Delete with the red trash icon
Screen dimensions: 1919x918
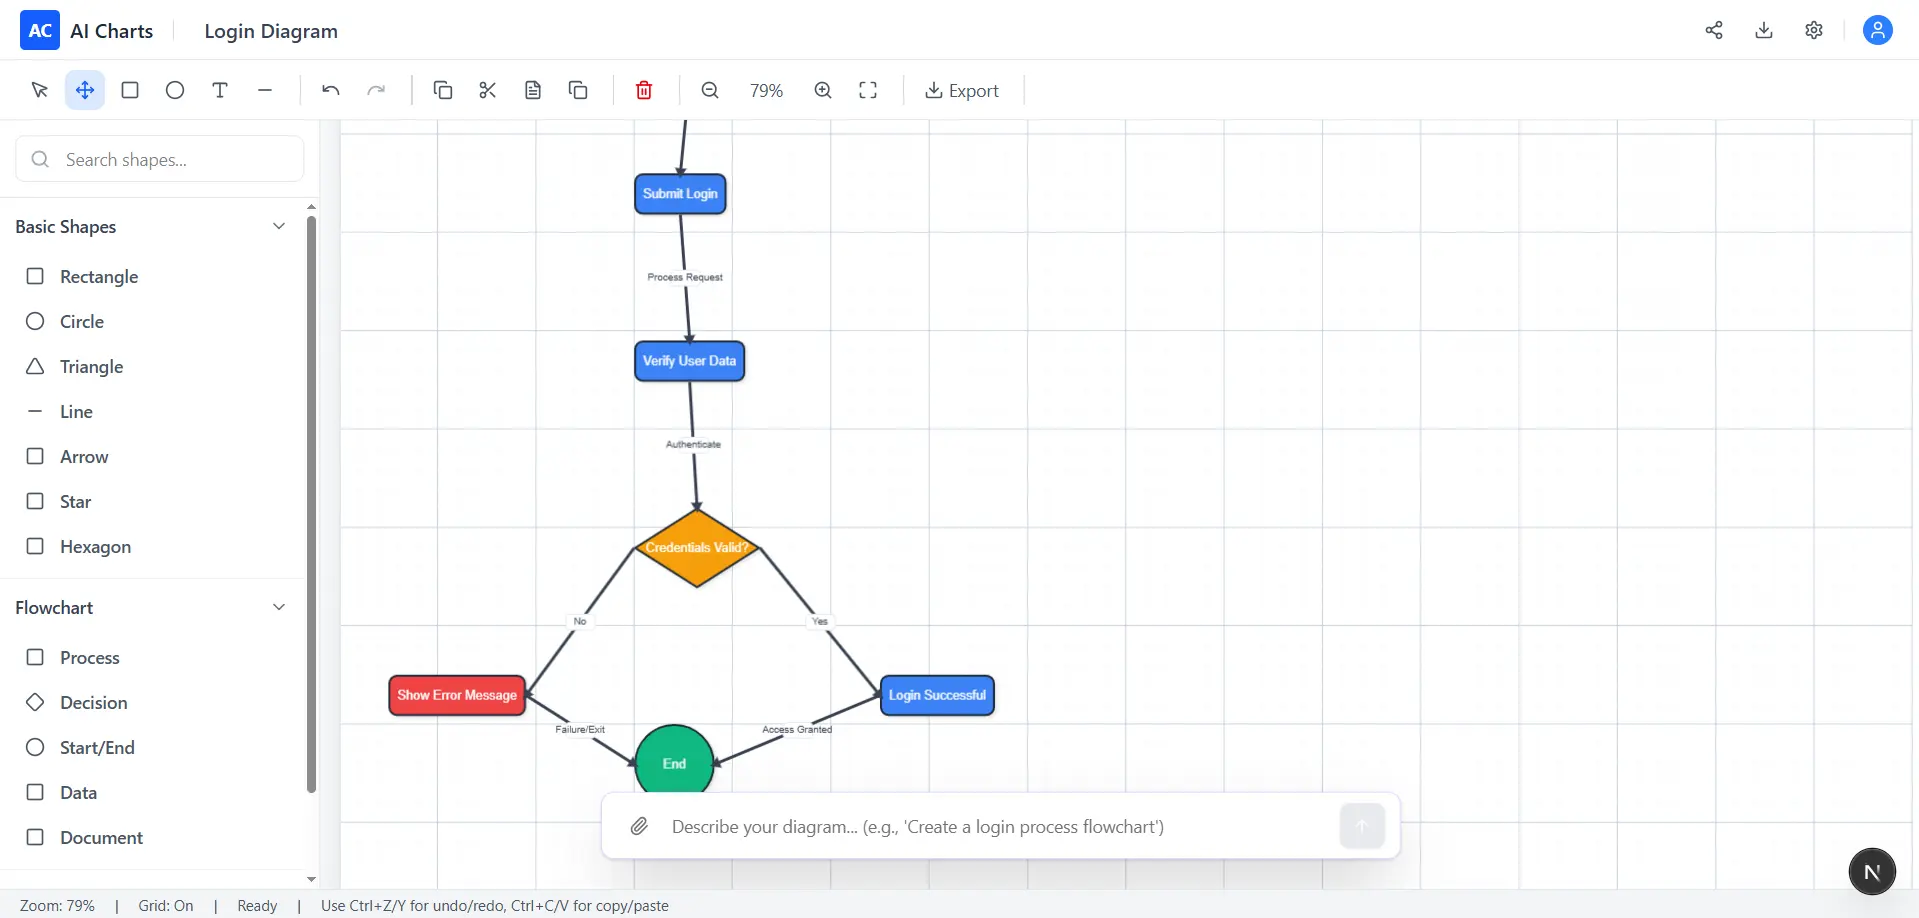pos(644,90)
